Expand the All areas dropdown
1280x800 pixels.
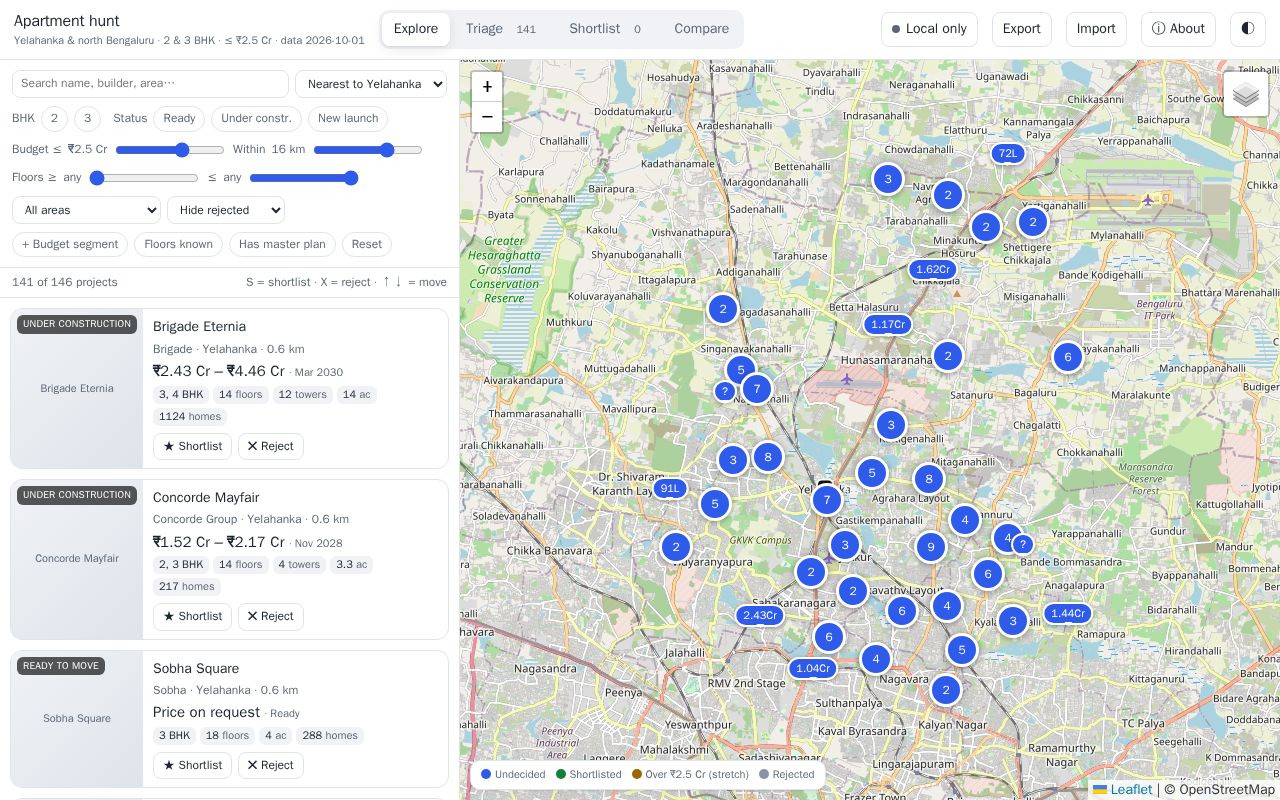pyautogui.click(x=86, y=210)
